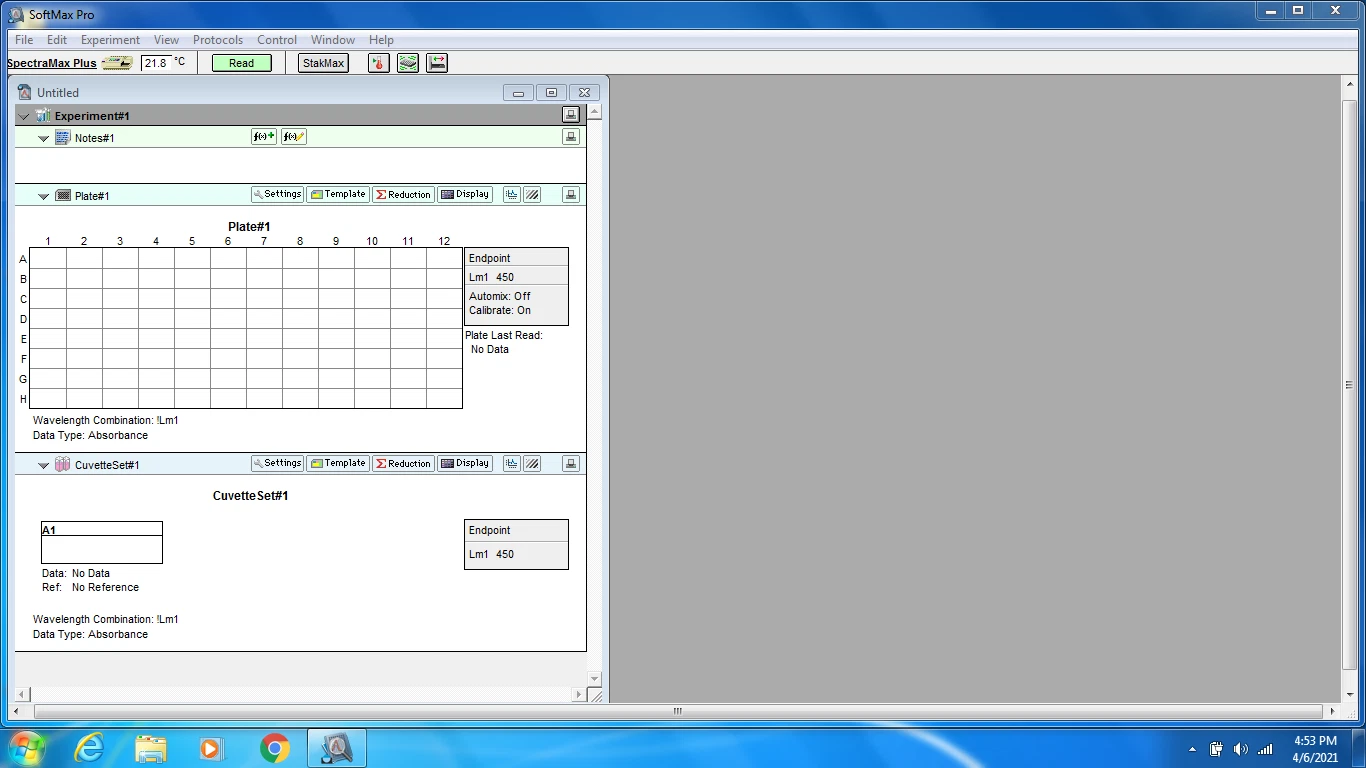Open the Edit menu
The width and height of the screenshot is (1366, 768).
(57, 40)
